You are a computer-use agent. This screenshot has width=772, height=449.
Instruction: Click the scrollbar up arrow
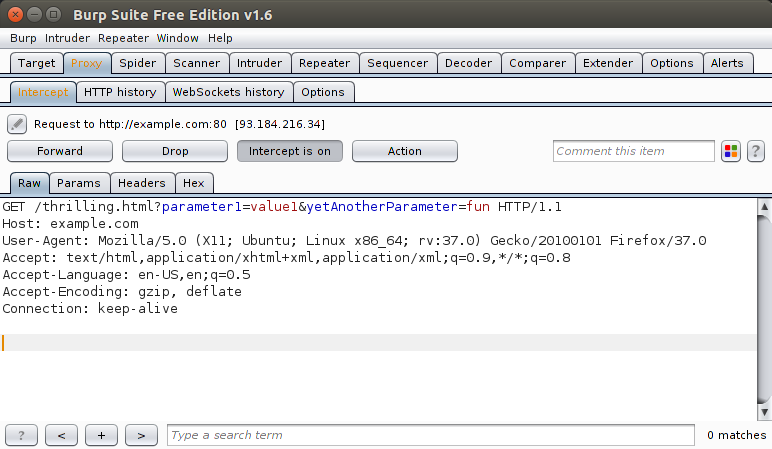(x=764, y=206)
